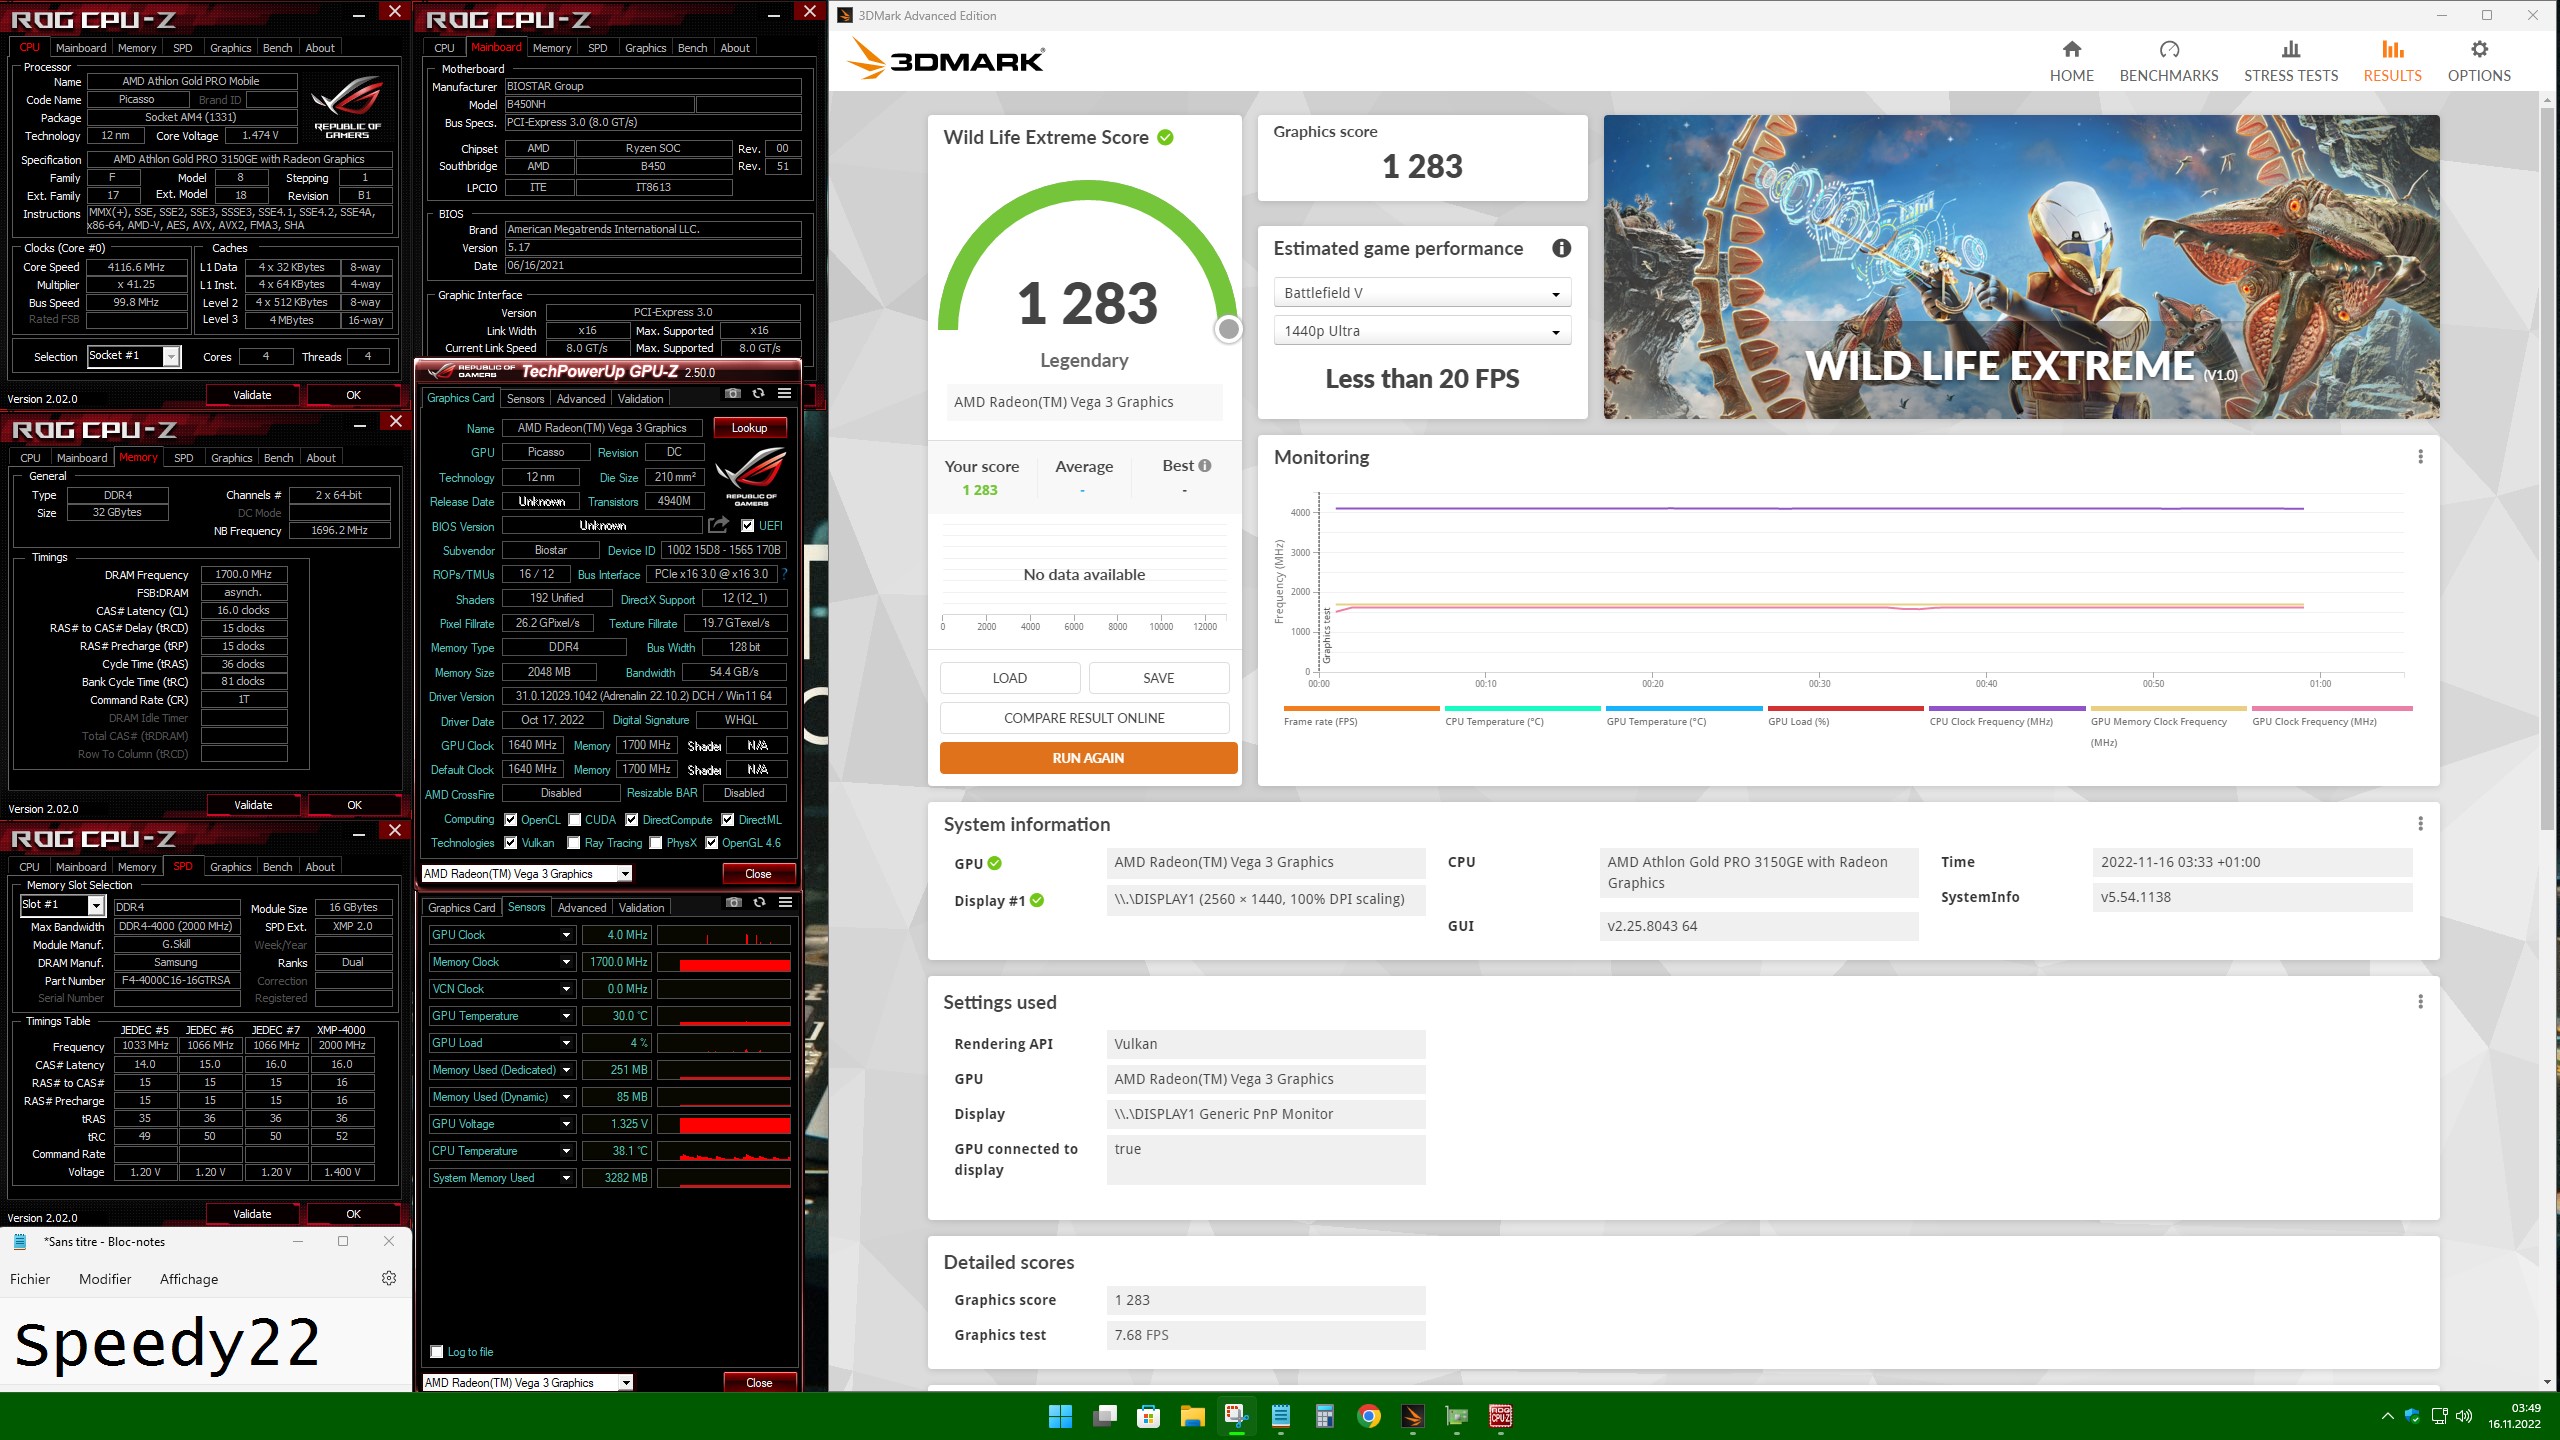Toggle the Ray Tracing checkbox
The width and height of the screenshot is (2560, 1440).
tap(575, 843)
